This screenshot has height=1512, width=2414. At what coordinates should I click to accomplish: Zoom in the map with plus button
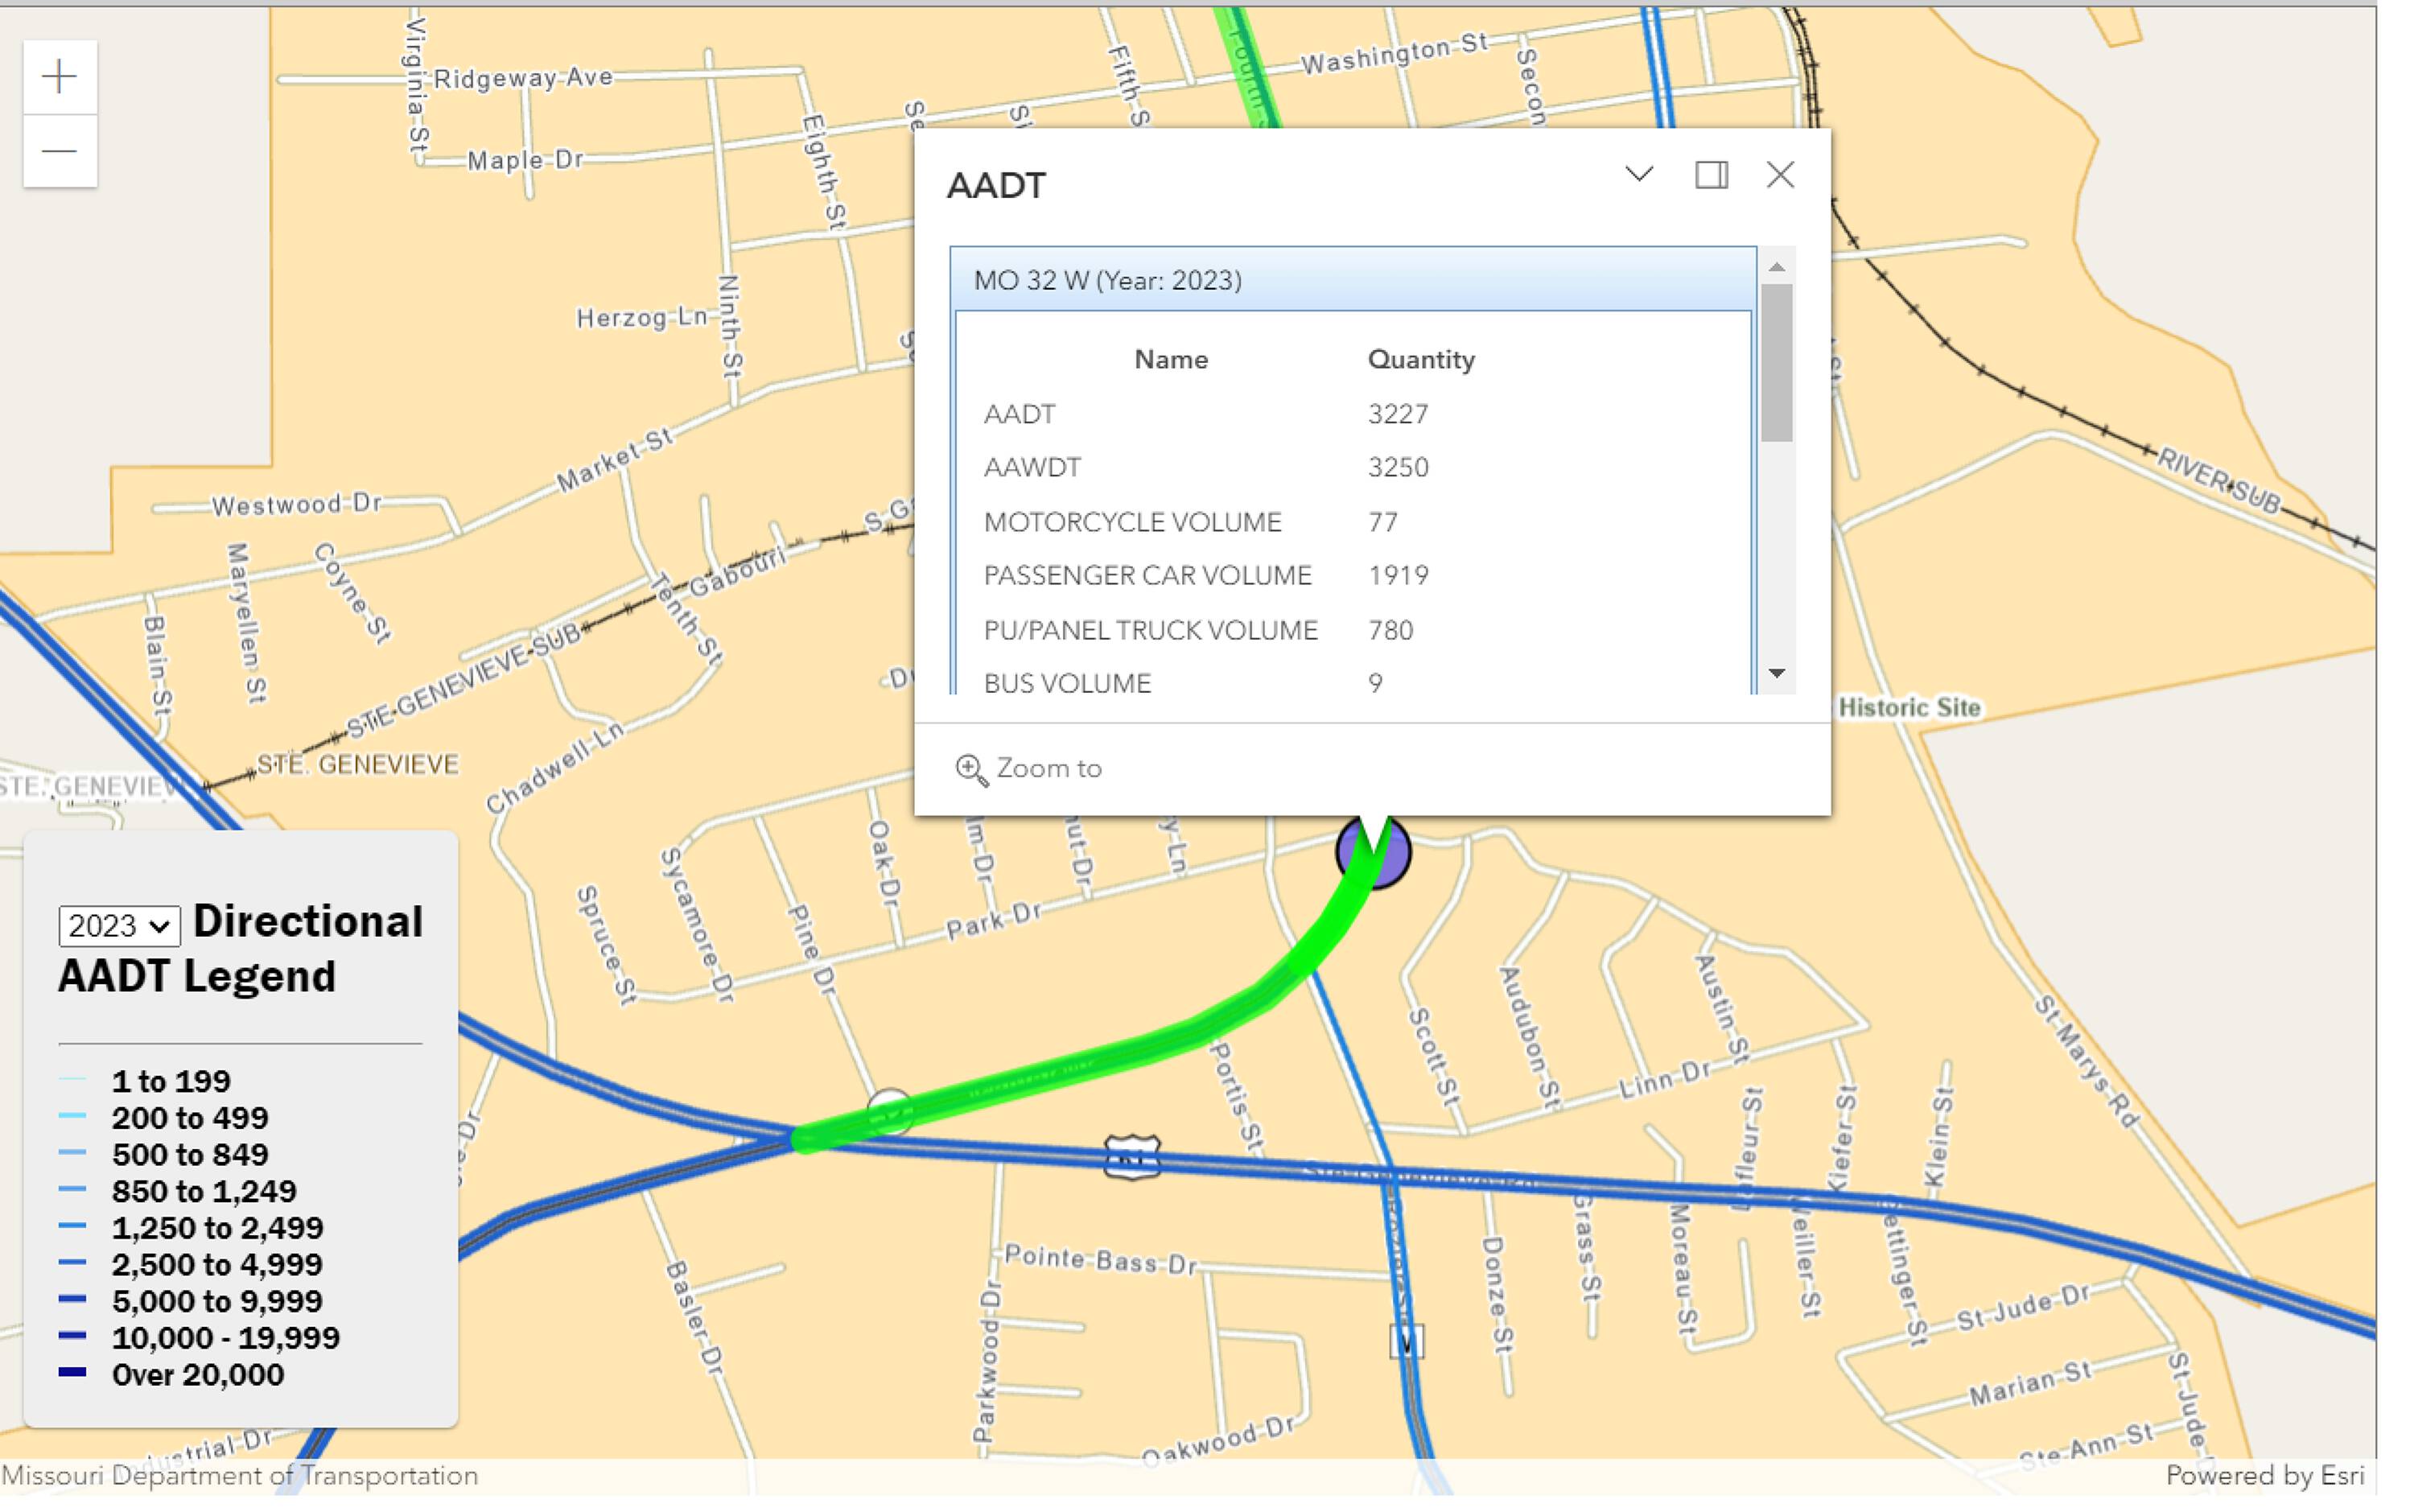pyautogui.click(x=60, y=77)
